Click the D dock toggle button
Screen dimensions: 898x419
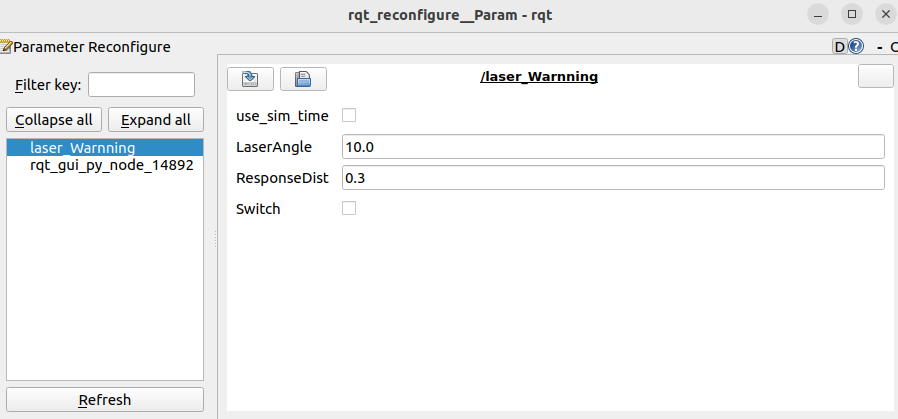(x=840, y=47)
